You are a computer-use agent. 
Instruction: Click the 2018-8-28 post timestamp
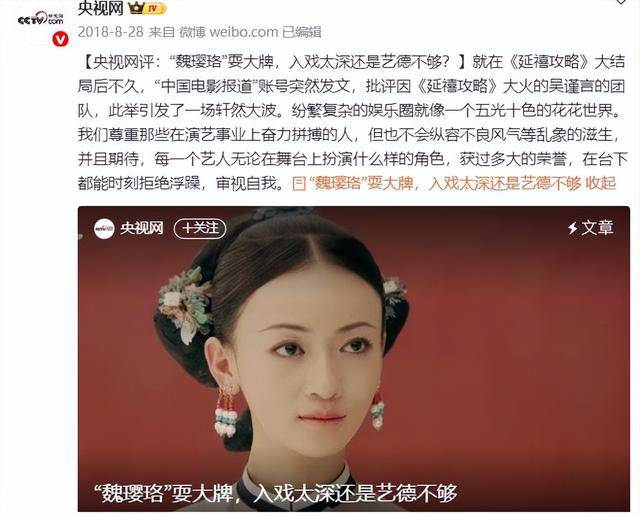(x=110, y=32)
